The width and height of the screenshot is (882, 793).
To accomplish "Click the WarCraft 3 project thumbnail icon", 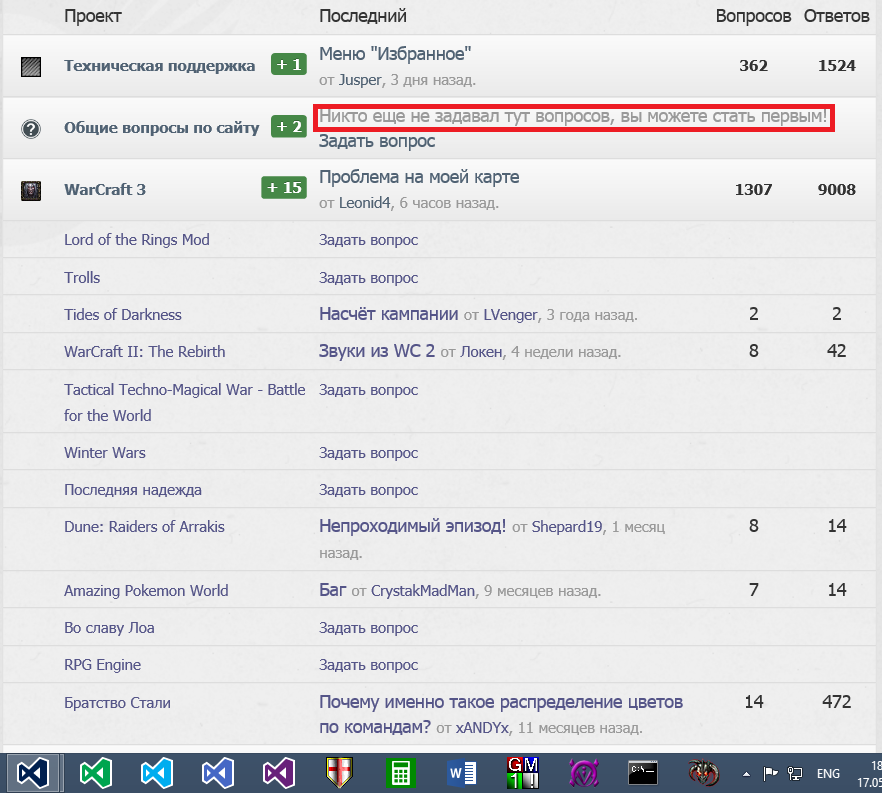I will (x=31, y=191).
